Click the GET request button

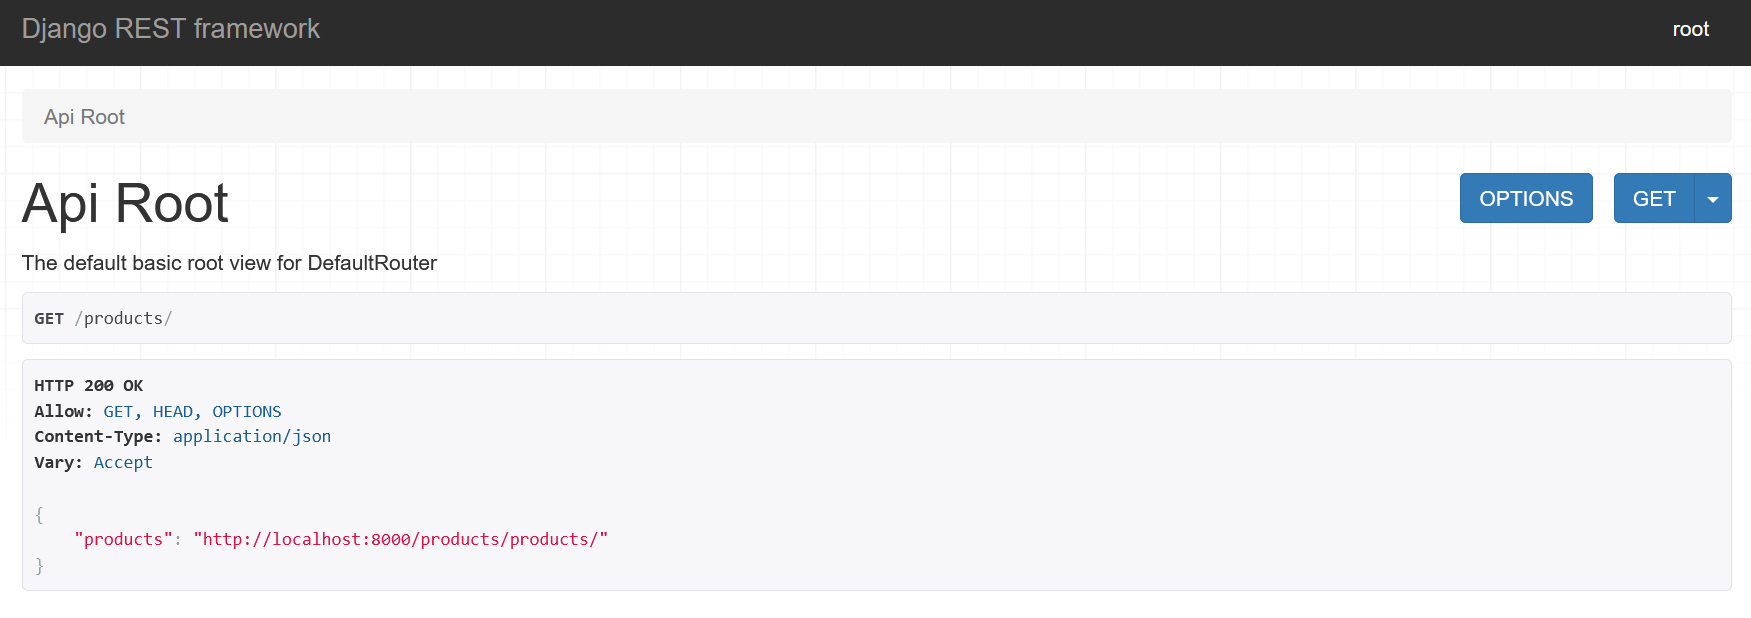click(1654, 198)
